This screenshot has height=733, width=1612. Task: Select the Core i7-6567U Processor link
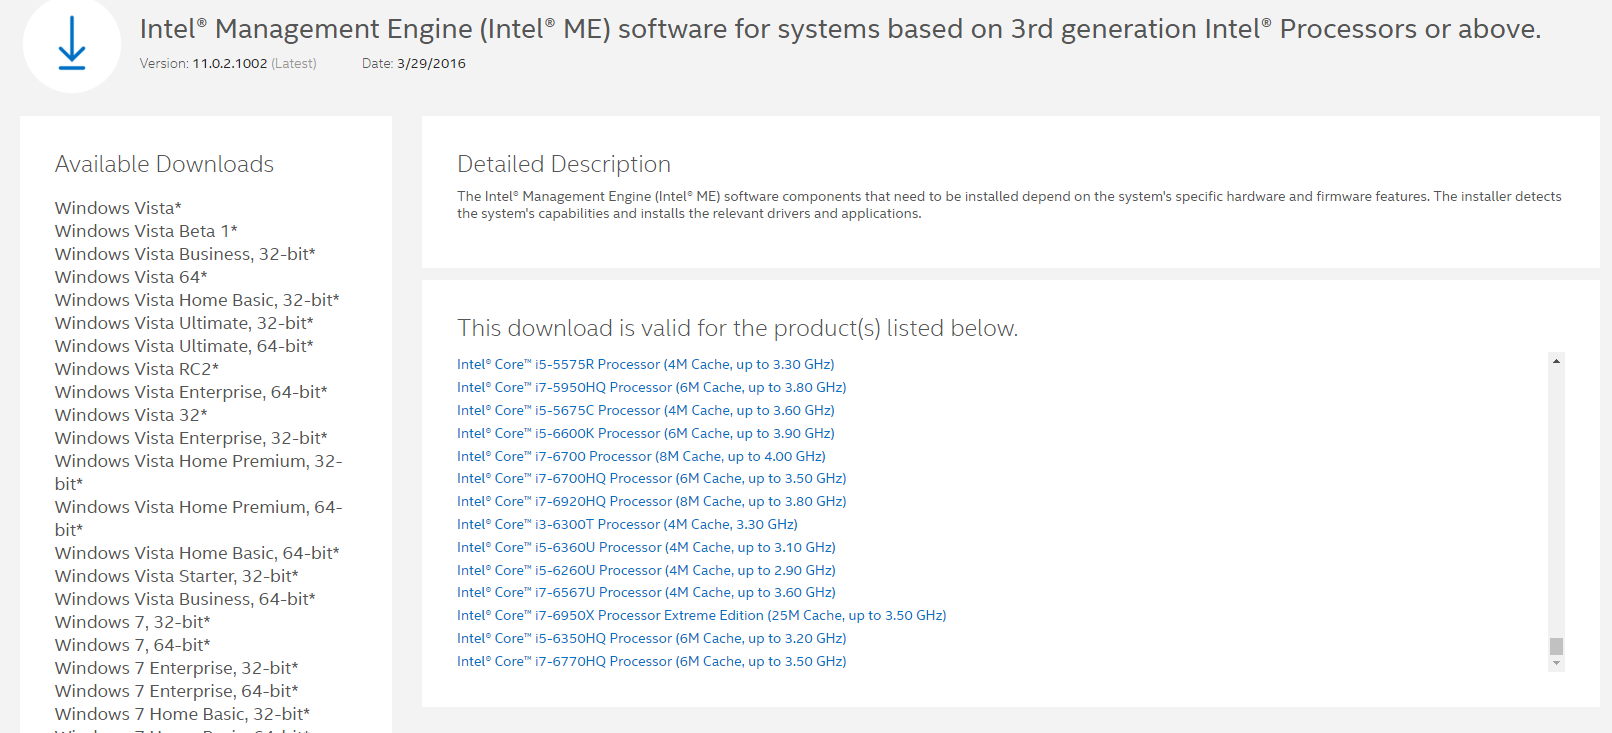[x=646, y=593]
